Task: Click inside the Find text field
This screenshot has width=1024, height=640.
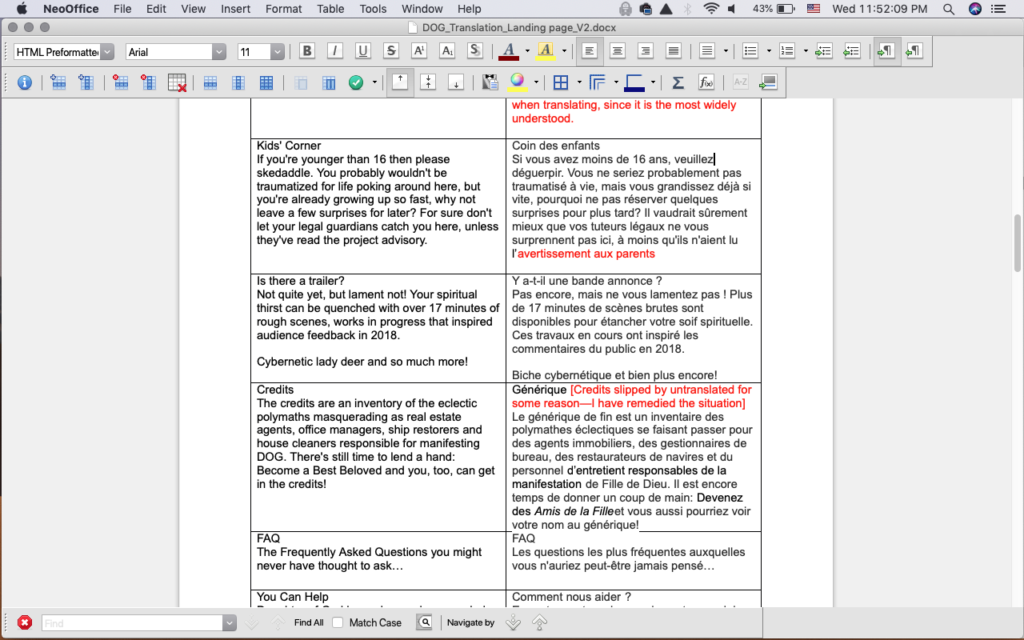Action: coord(133,623)
